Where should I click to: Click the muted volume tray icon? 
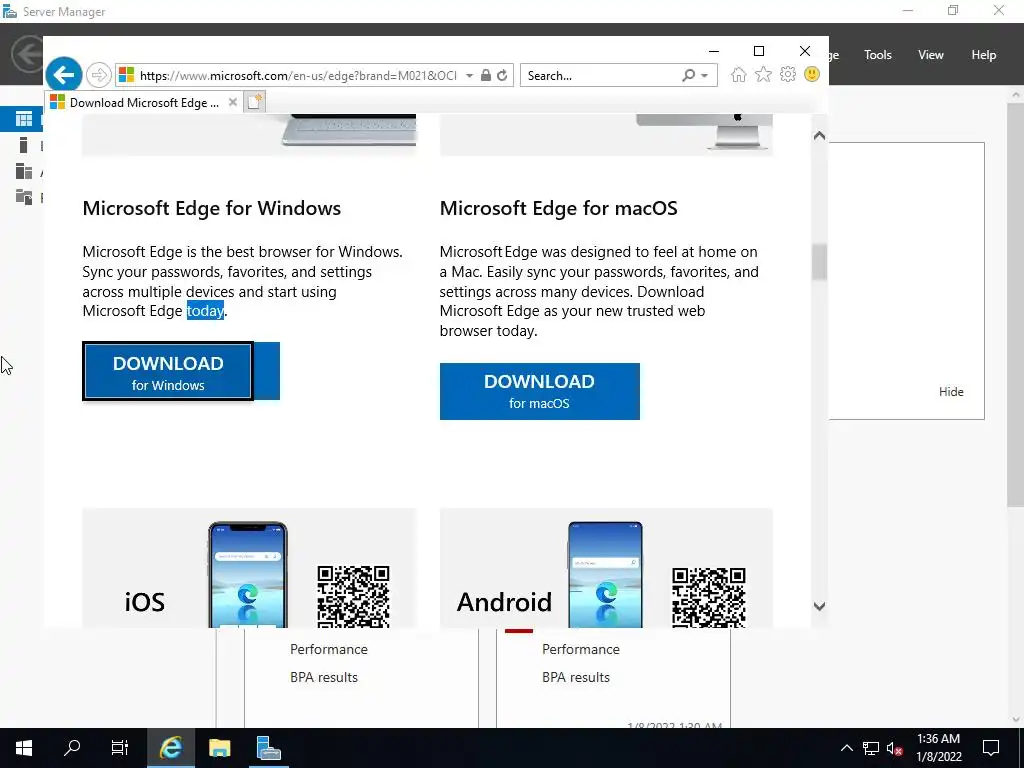point(894,748)
